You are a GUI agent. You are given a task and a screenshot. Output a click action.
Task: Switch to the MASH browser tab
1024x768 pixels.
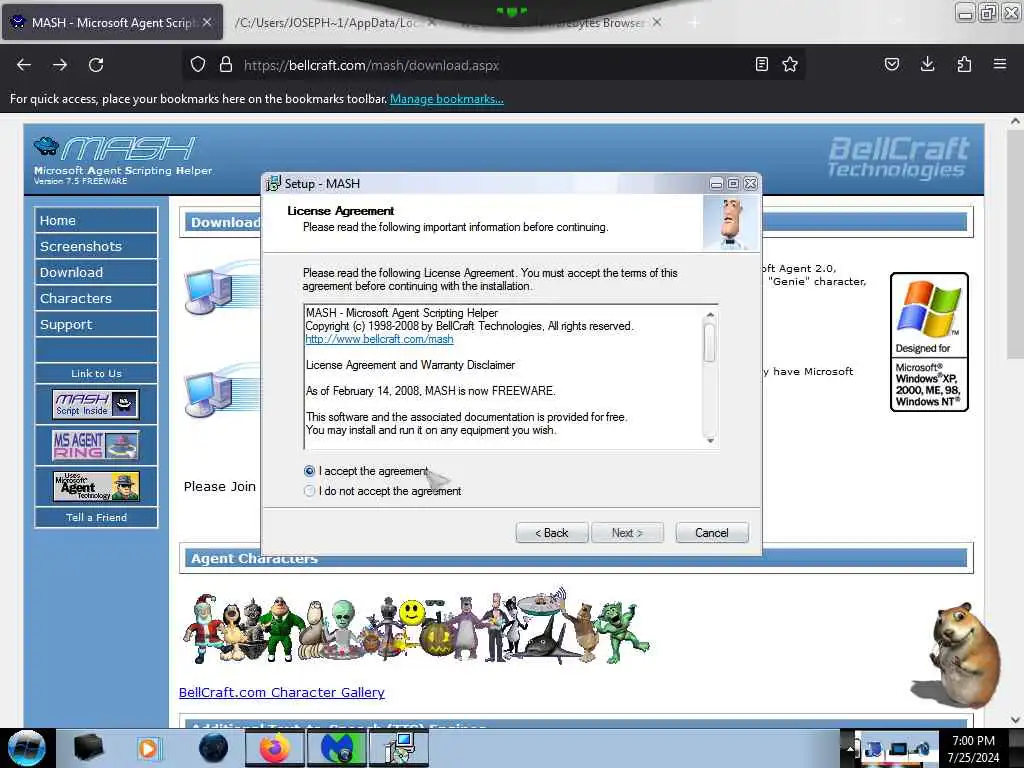(112, 23)
